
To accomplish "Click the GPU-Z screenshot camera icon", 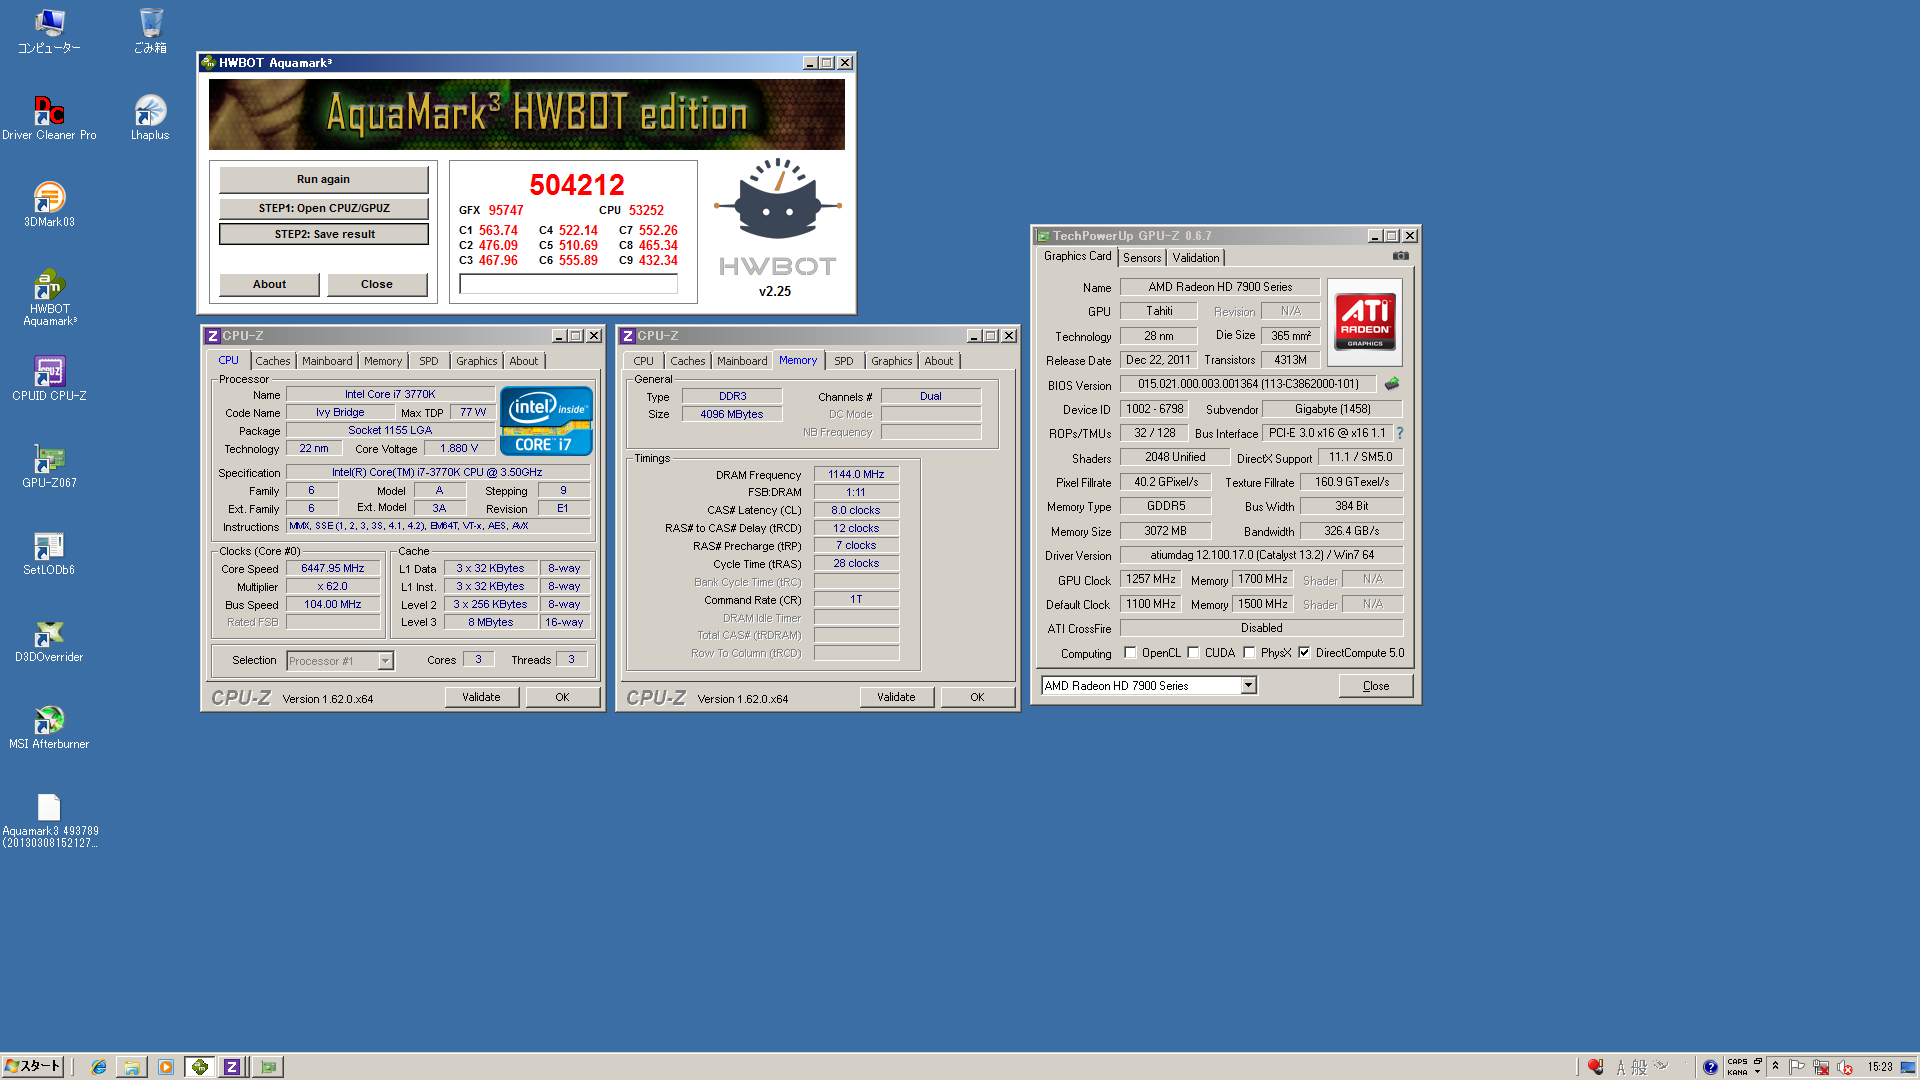I will [x=1401, y=256].
